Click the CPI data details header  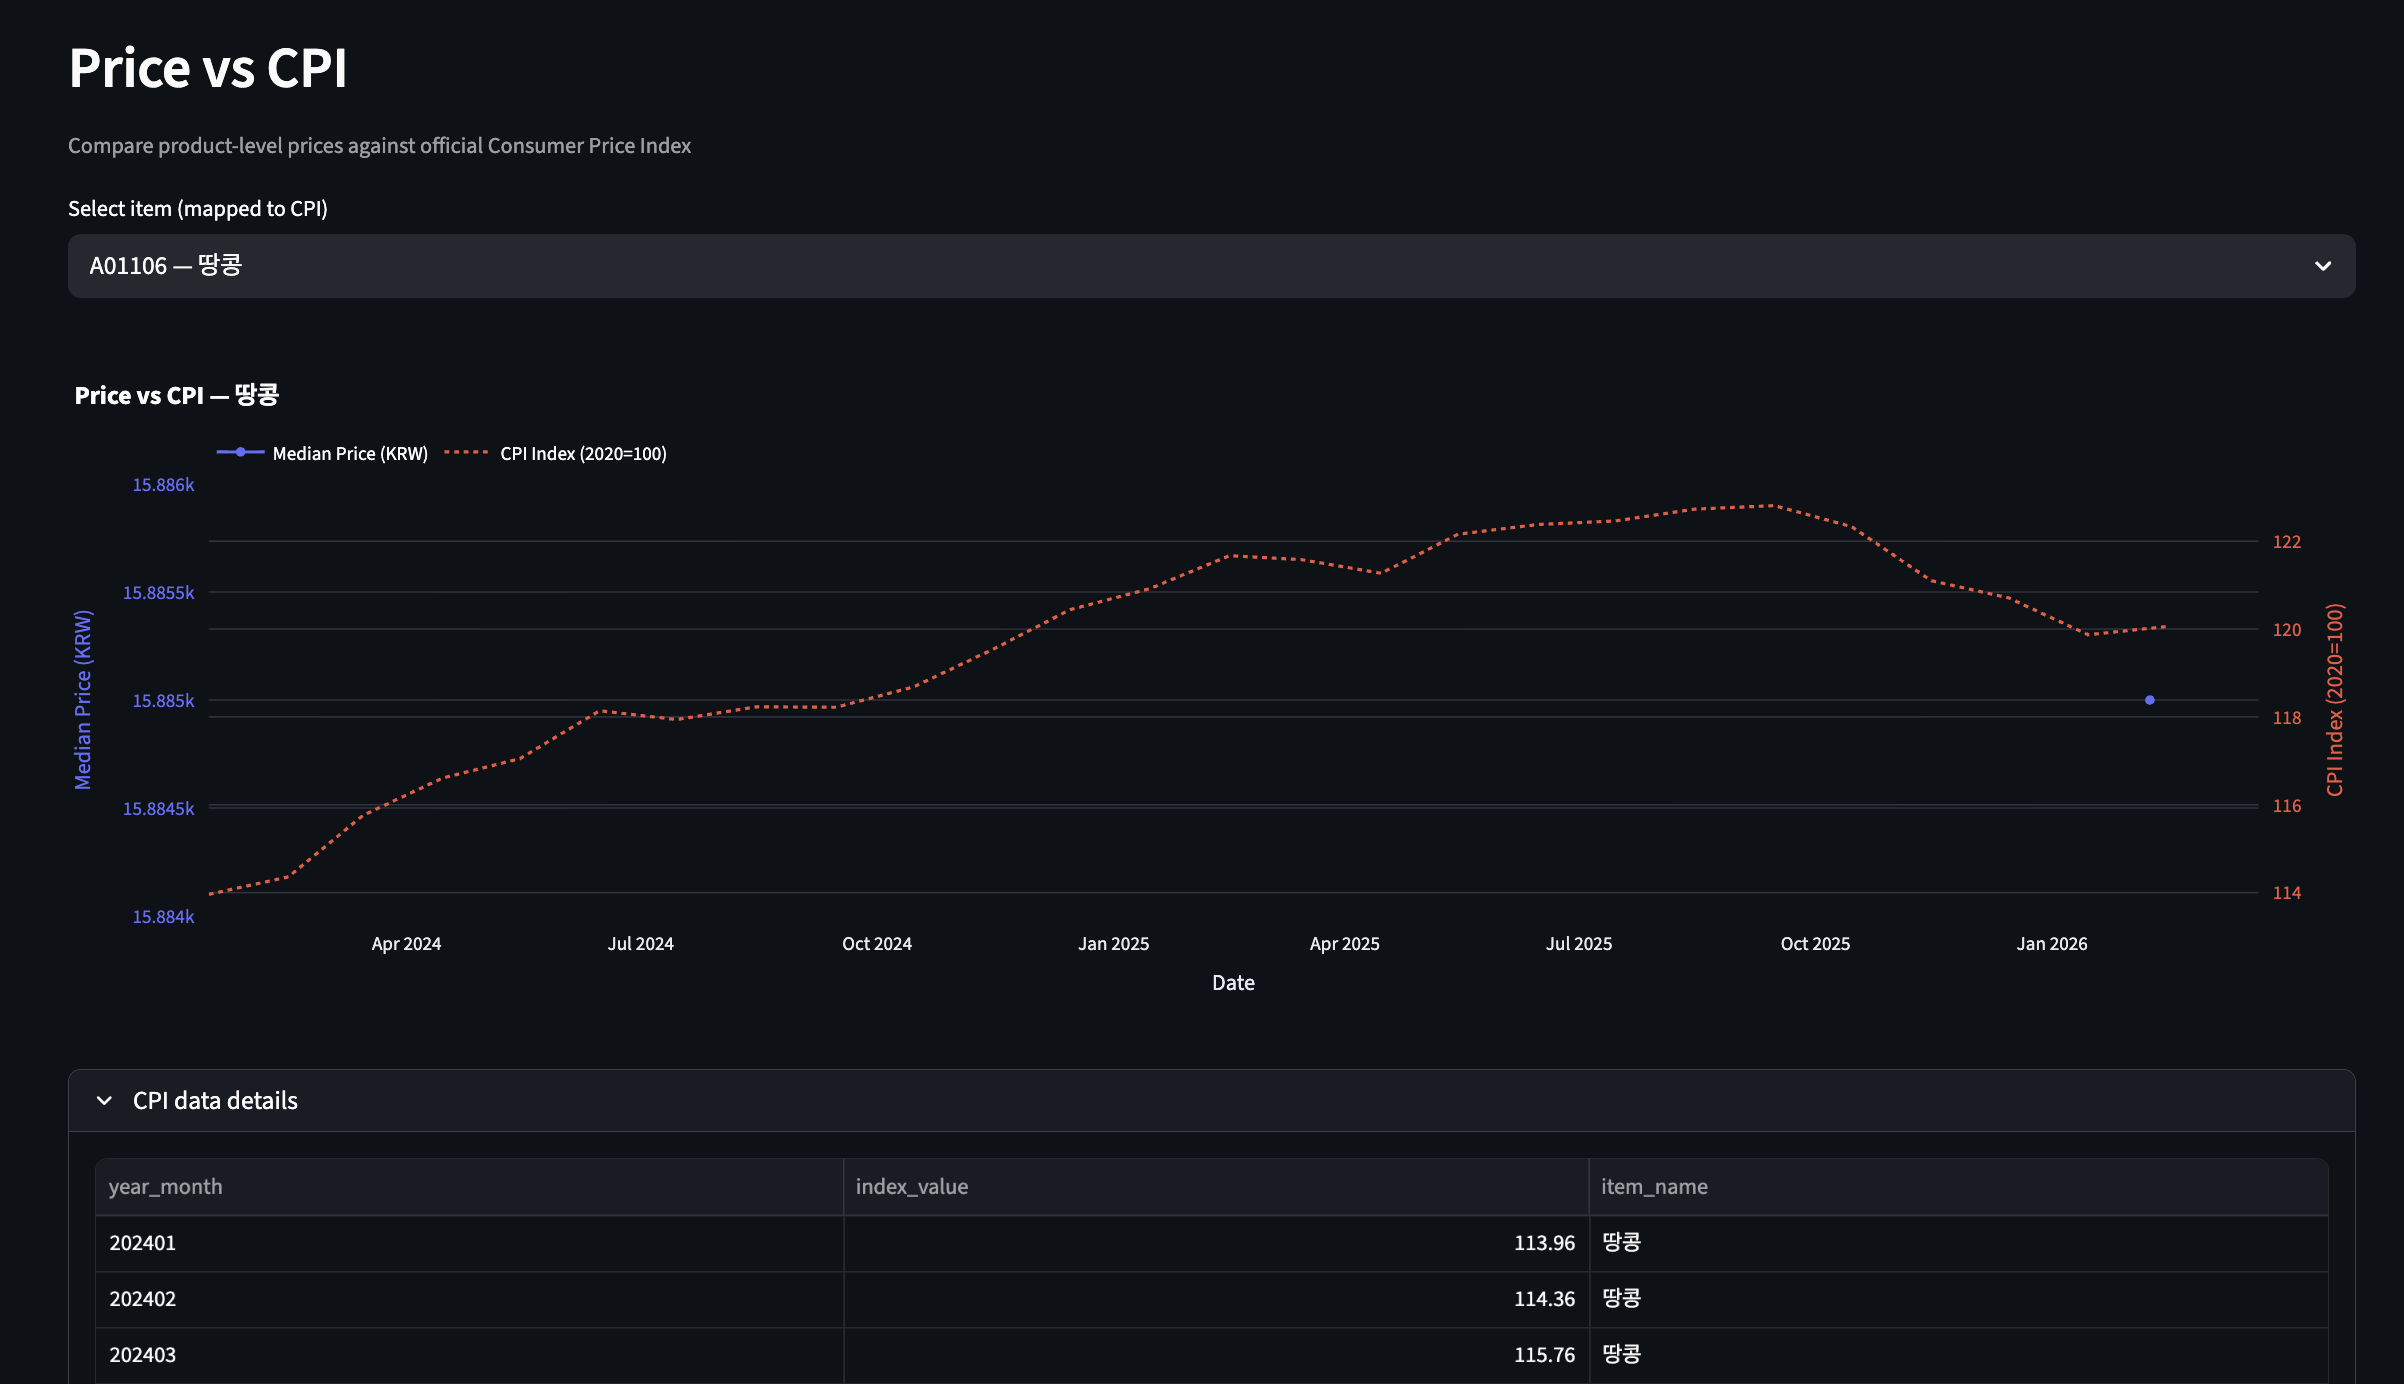1211,1101
